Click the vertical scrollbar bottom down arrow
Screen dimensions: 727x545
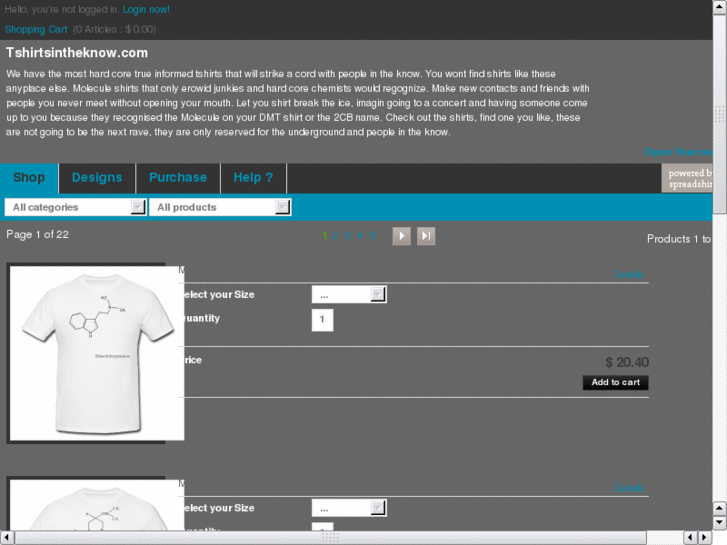(720, 523)
